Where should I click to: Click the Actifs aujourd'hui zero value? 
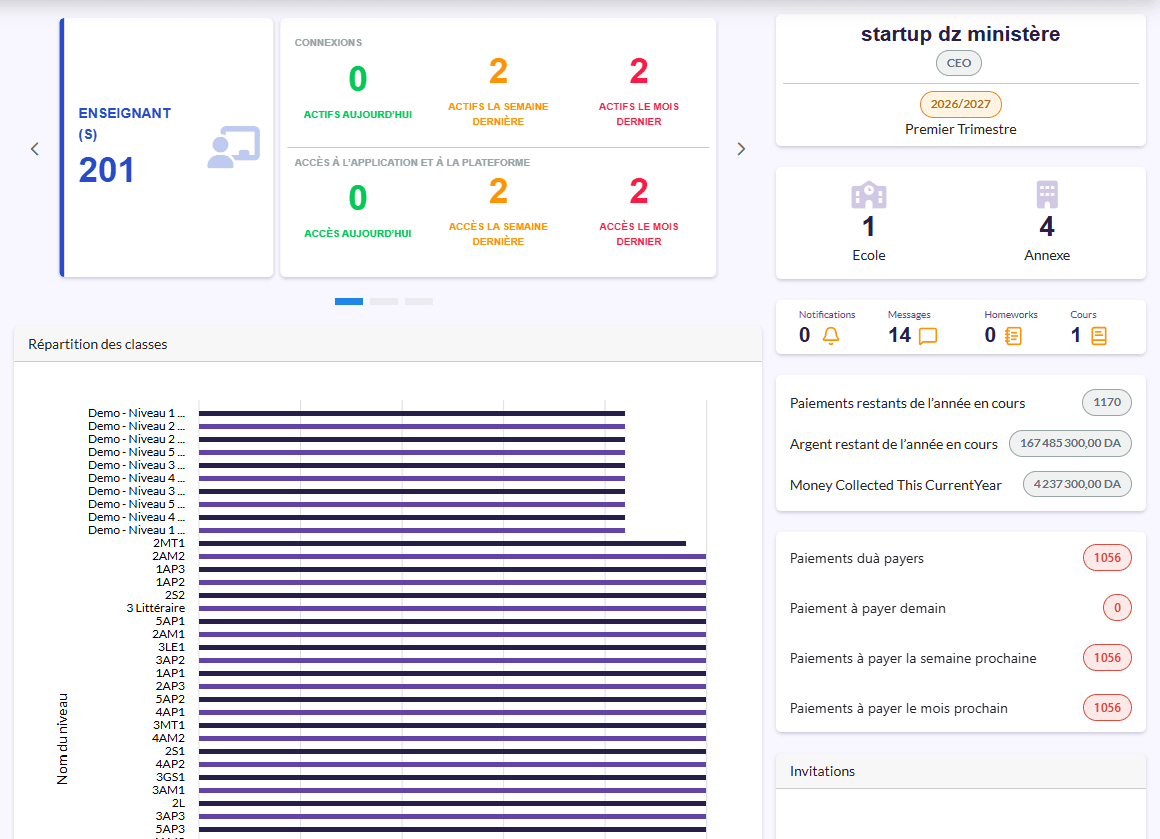pyautogui.click(x=358, y=78)
